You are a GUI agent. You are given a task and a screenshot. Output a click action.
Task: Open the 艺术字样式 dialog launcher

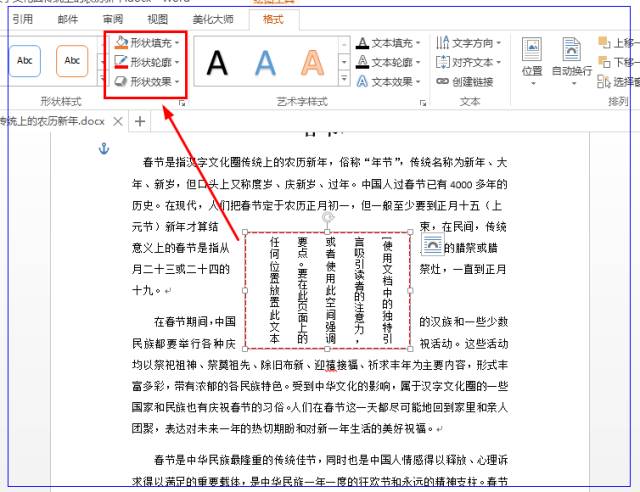pyautogui.click(x=423, y=103)
